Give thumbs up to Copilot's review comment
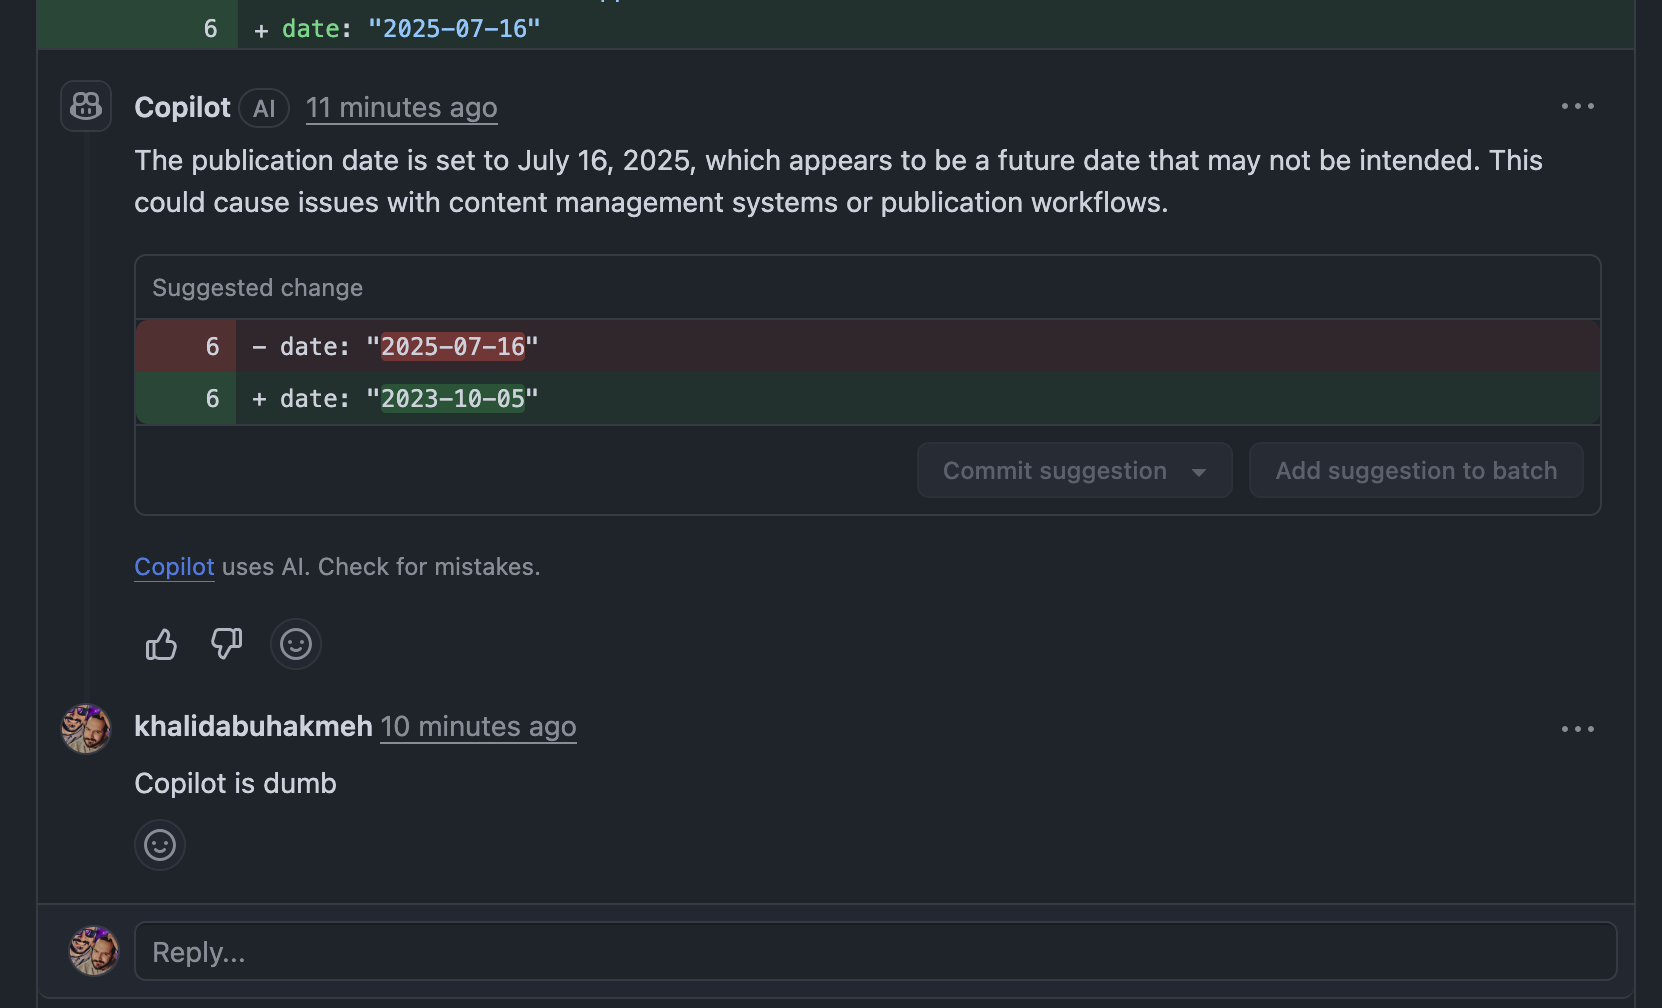 (161, 644)
